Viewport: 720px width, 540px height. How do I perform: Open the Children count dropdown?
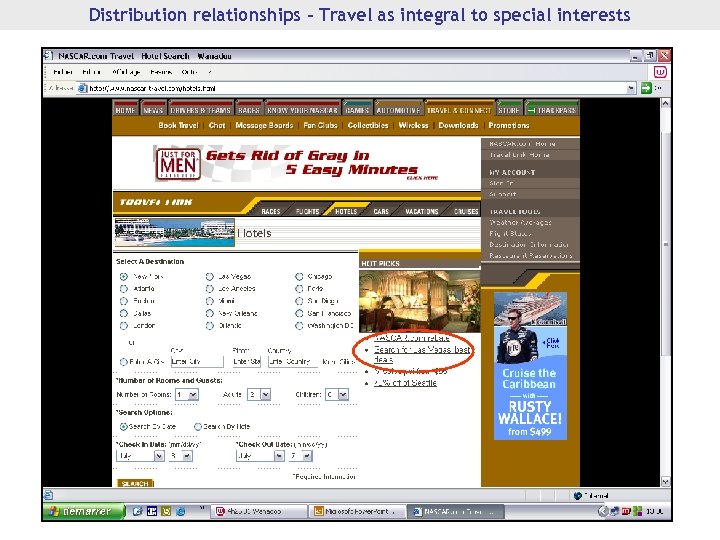pyautogui.click(x=343, y=394)
